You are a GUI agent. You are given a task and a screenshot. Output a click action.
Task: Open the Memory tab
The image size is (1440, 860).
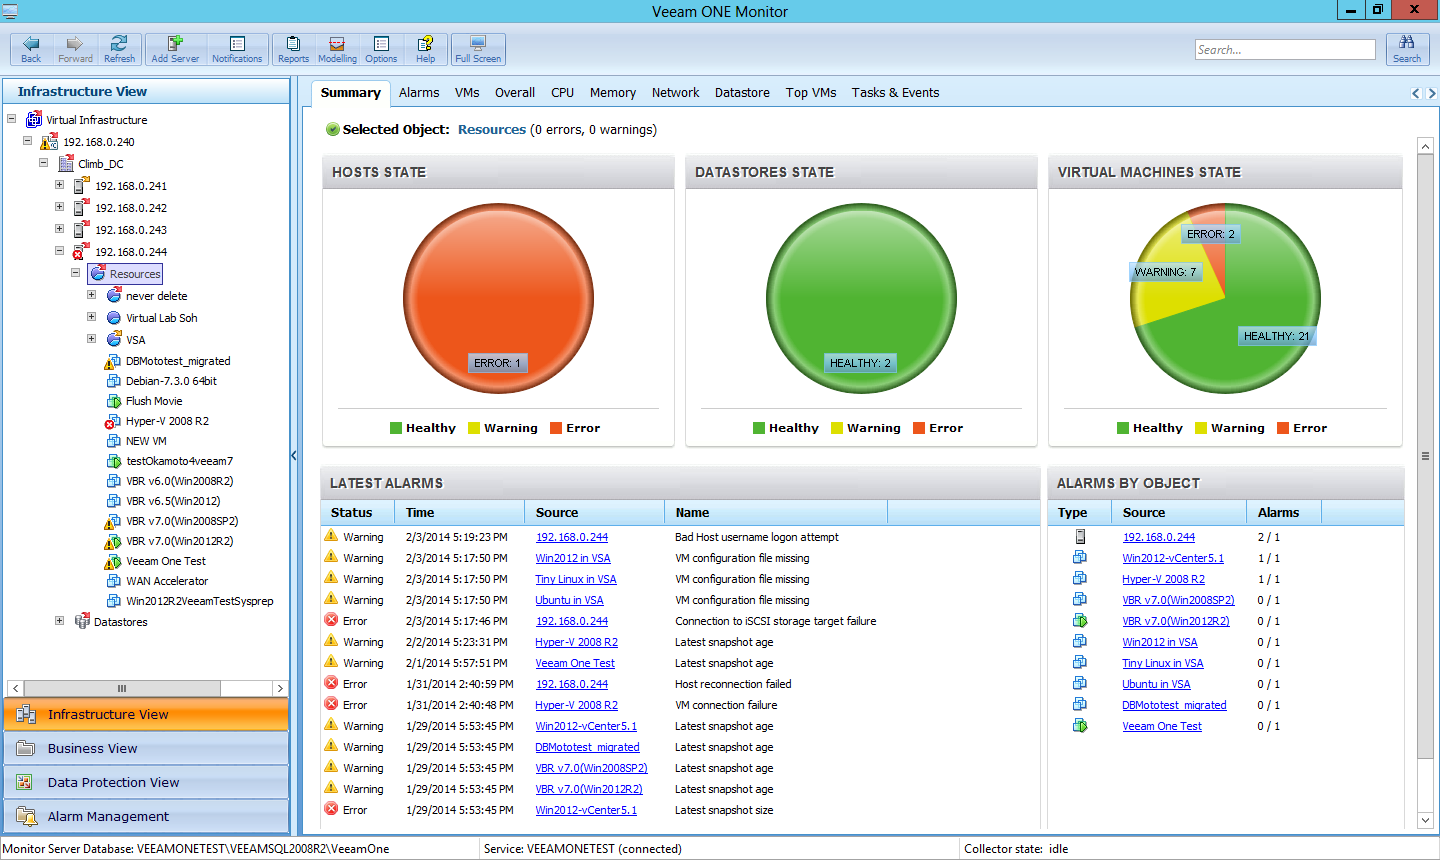coord(613,92)
